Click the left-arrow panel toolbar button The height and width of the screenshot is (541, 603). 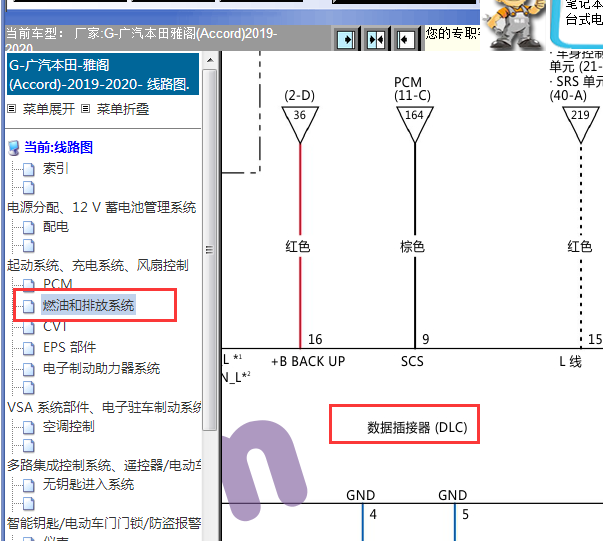click(x=405, y=39)
